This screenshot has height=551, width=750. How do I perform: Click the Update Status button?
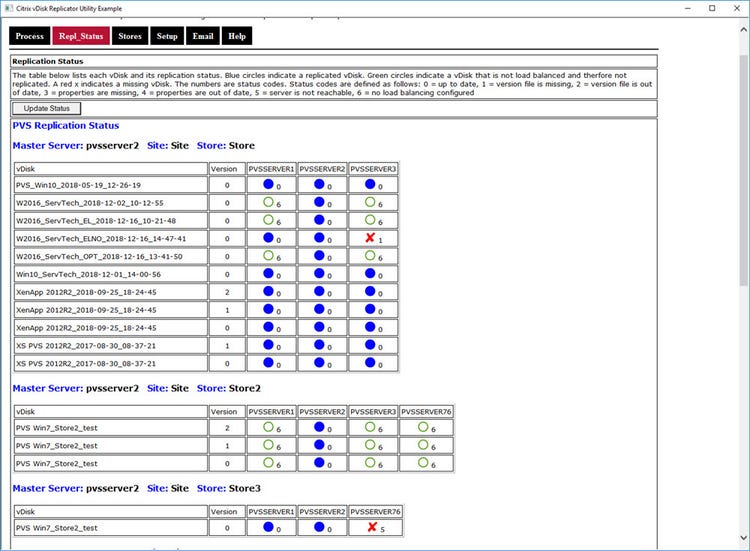[x=46, y=109]
